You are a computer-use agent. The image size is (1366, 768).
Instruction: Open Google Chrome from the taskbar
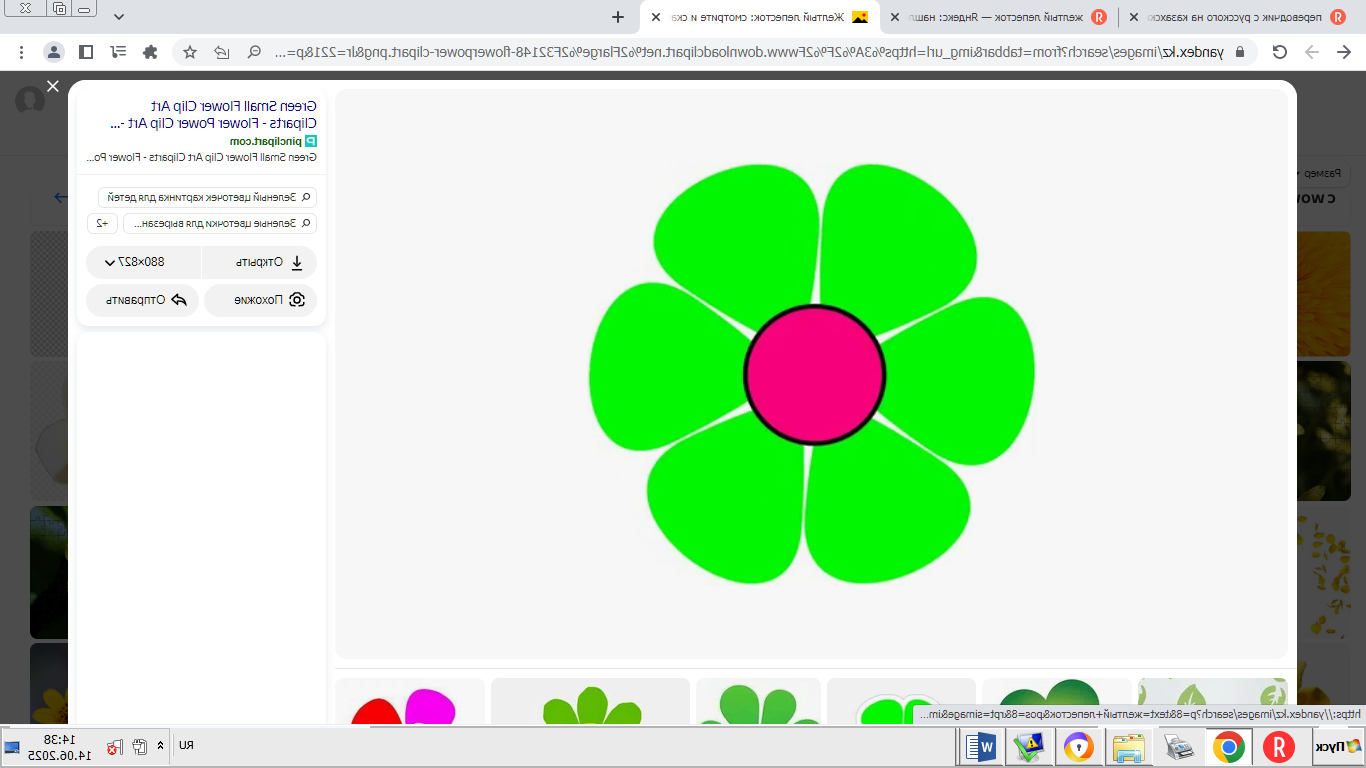pyautogui.click(x=1229, y=747)
